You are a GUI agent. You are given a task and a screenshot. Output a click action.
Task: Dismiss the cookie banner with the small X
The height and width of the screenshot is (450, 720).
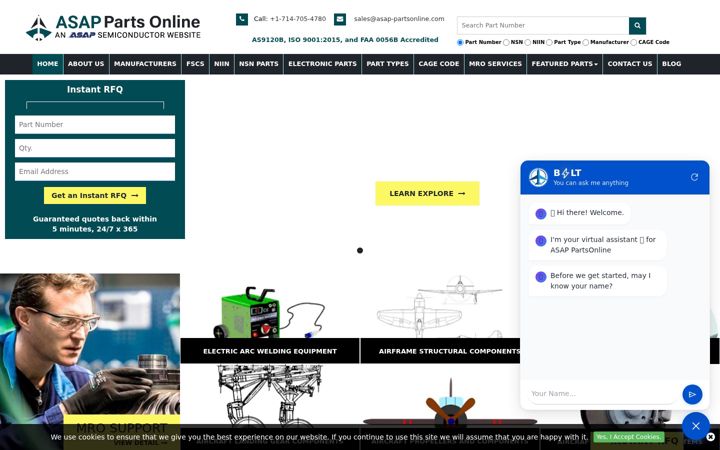pyautogui.click(x=711, y=437)
